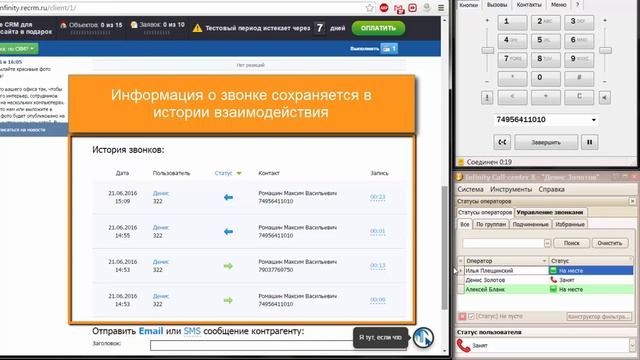The height and width of the screenshot is (360, 640).
Task: Click the call transfer icon button
Action: [x=502, y=142]
